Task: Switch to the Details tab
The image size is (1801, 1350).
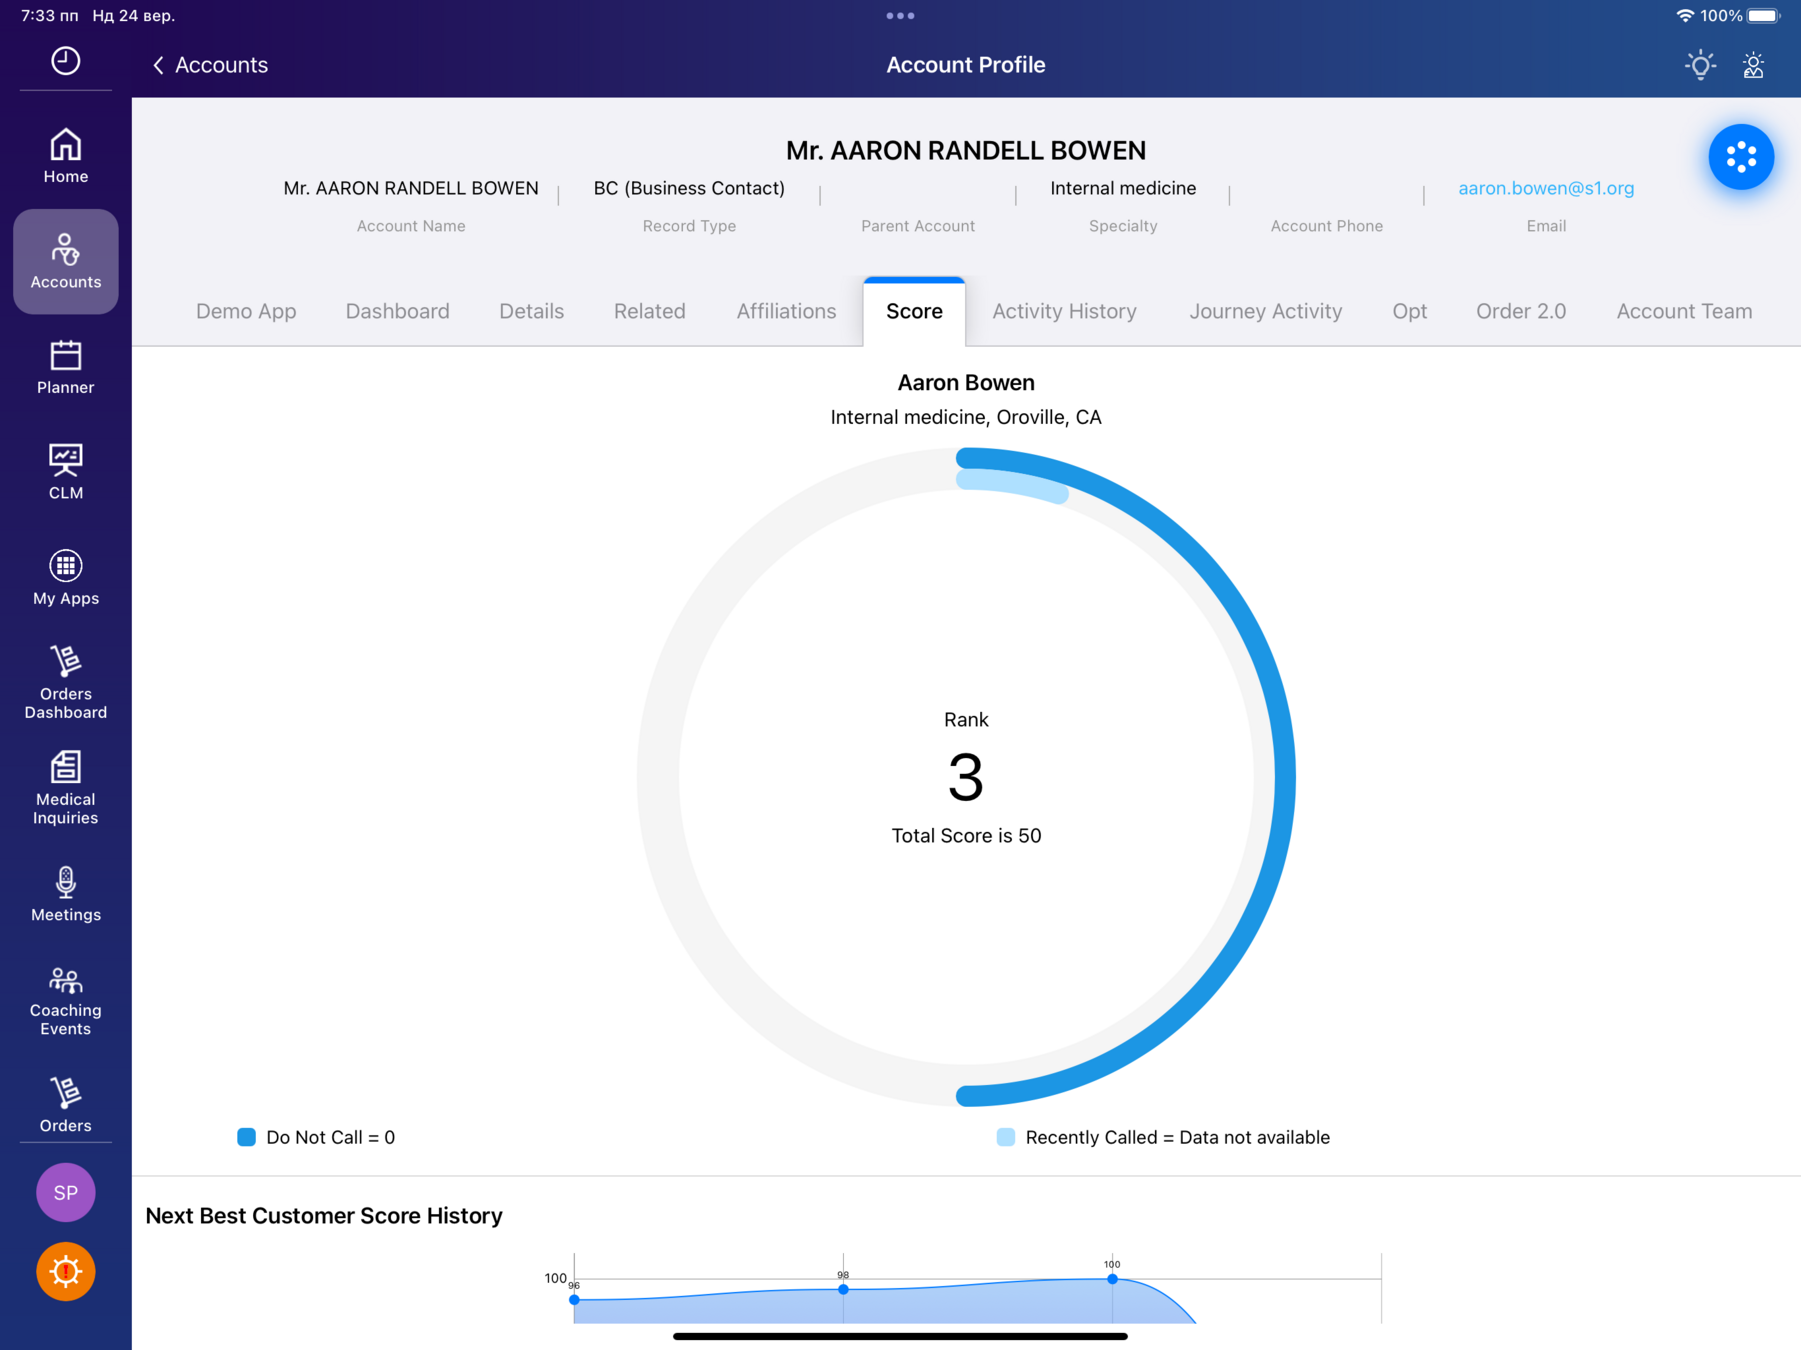Action: pos(531,311)
